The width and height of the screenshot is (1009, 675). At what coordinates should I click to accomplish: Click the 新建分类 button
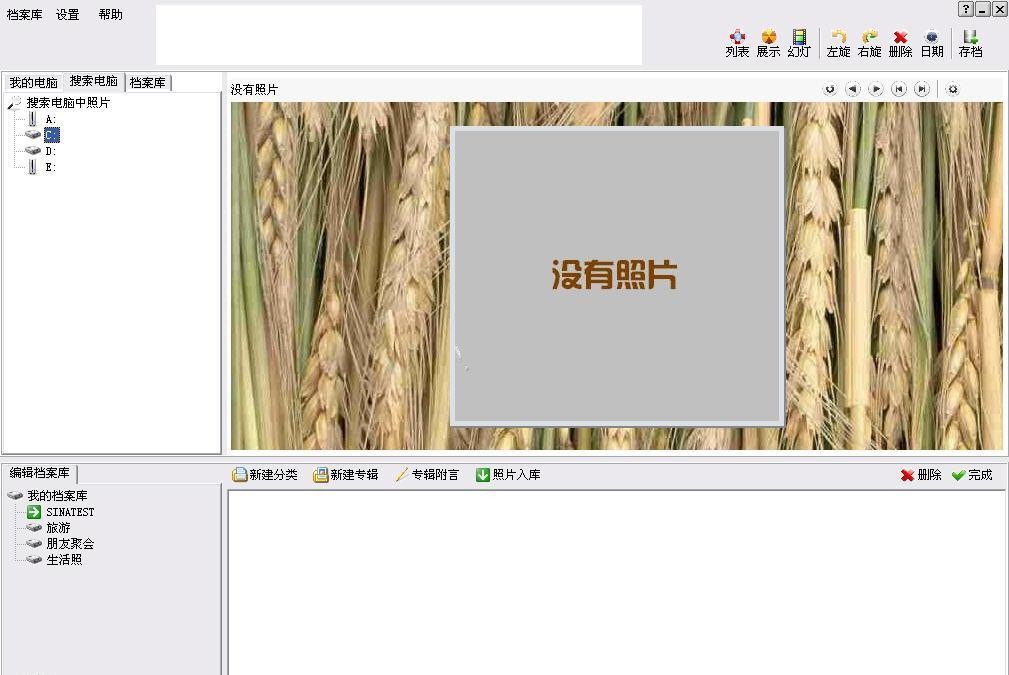[265, 475]
